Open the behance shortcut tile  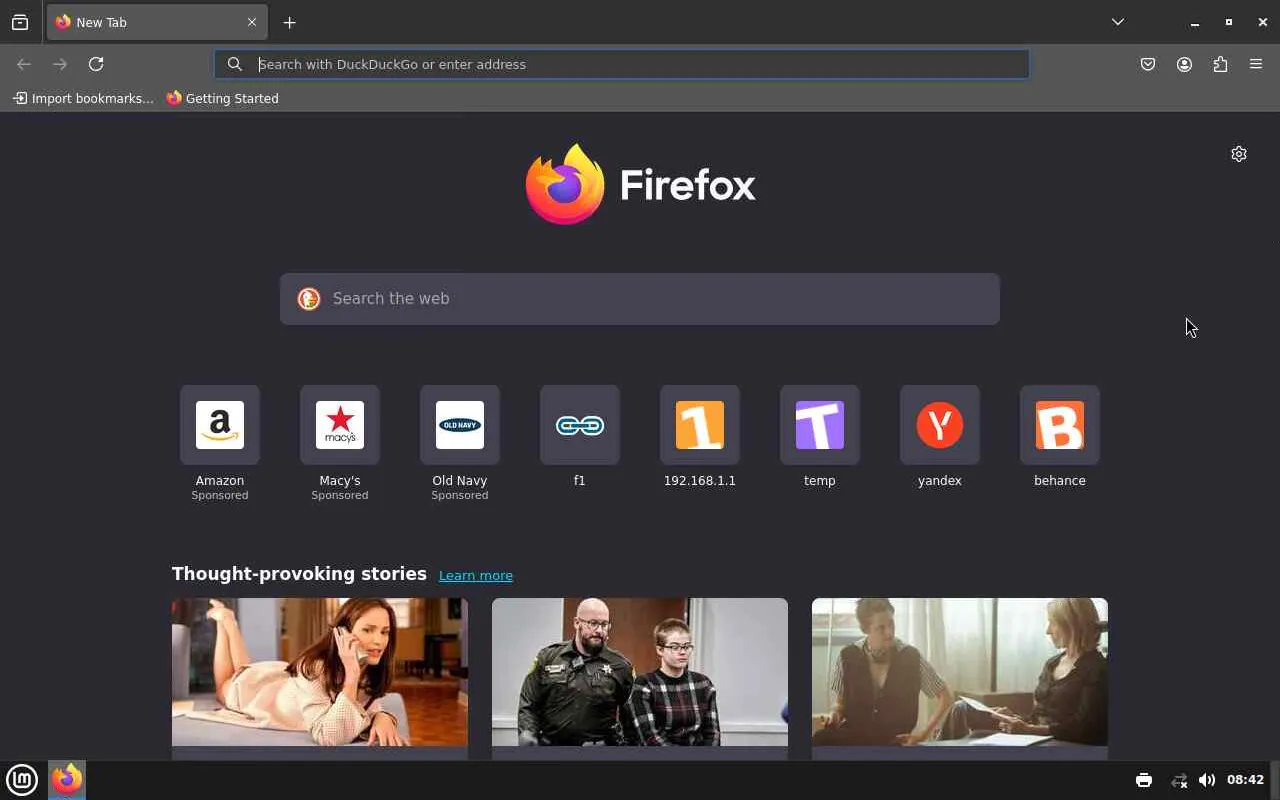coord(1060,437)
